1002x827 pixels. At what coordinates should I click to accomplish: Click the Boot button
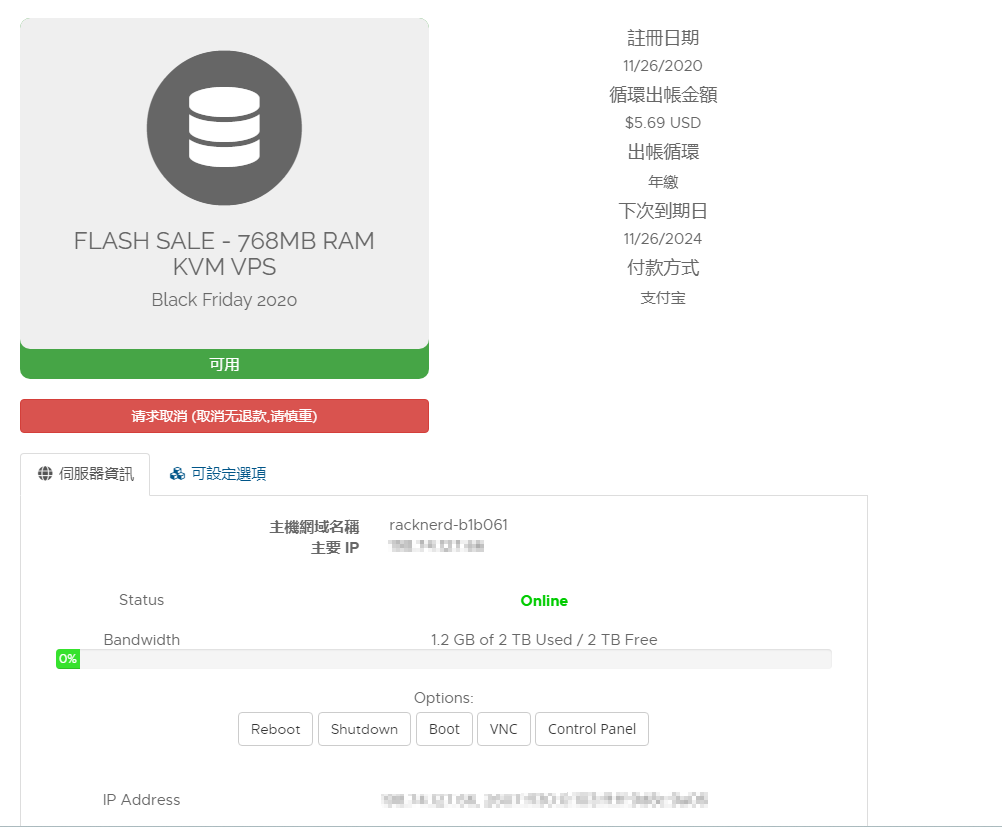click(444, 729)
